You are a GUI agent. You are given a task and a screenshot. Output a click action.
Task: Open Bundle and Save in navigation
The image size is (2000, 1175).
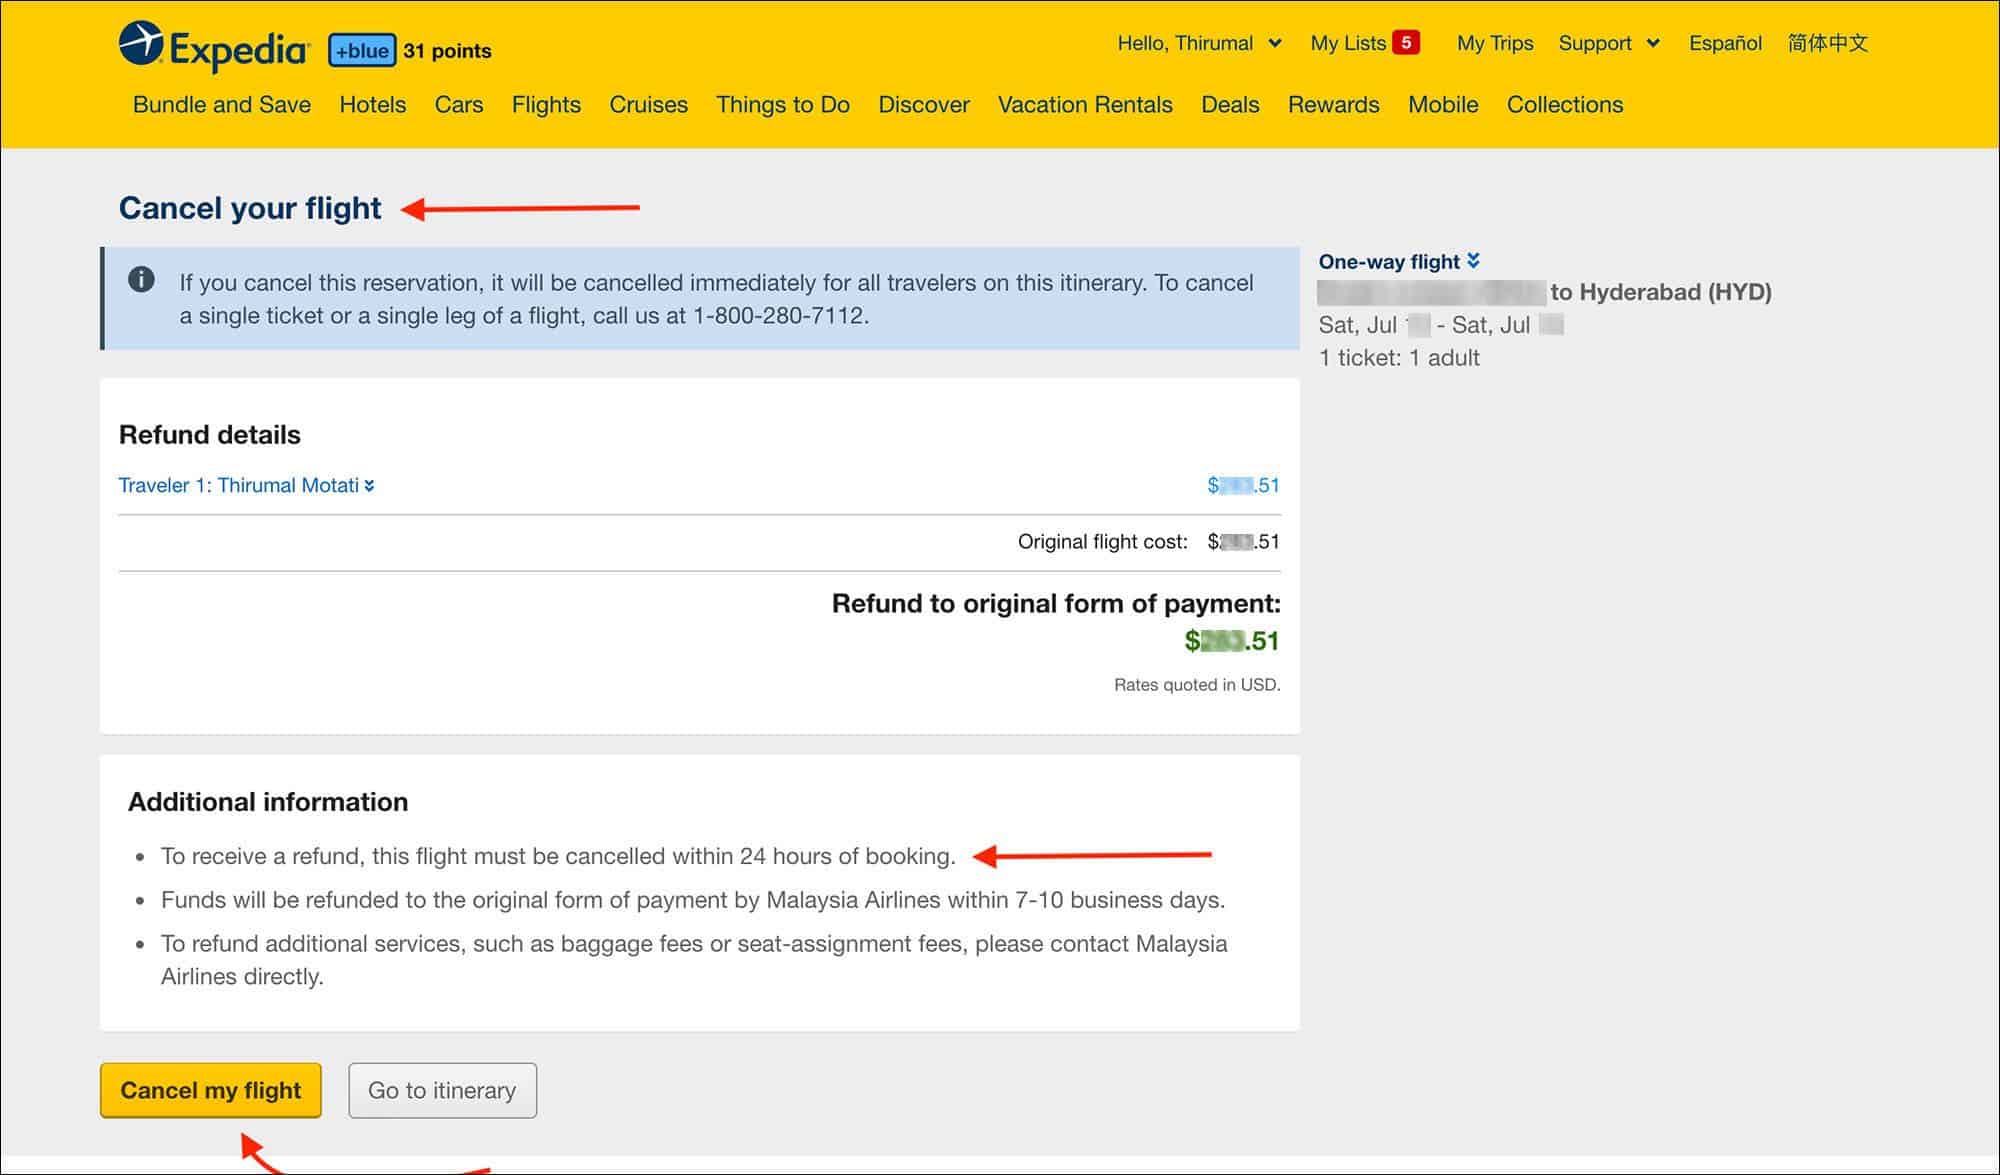(x=222, y=105)
